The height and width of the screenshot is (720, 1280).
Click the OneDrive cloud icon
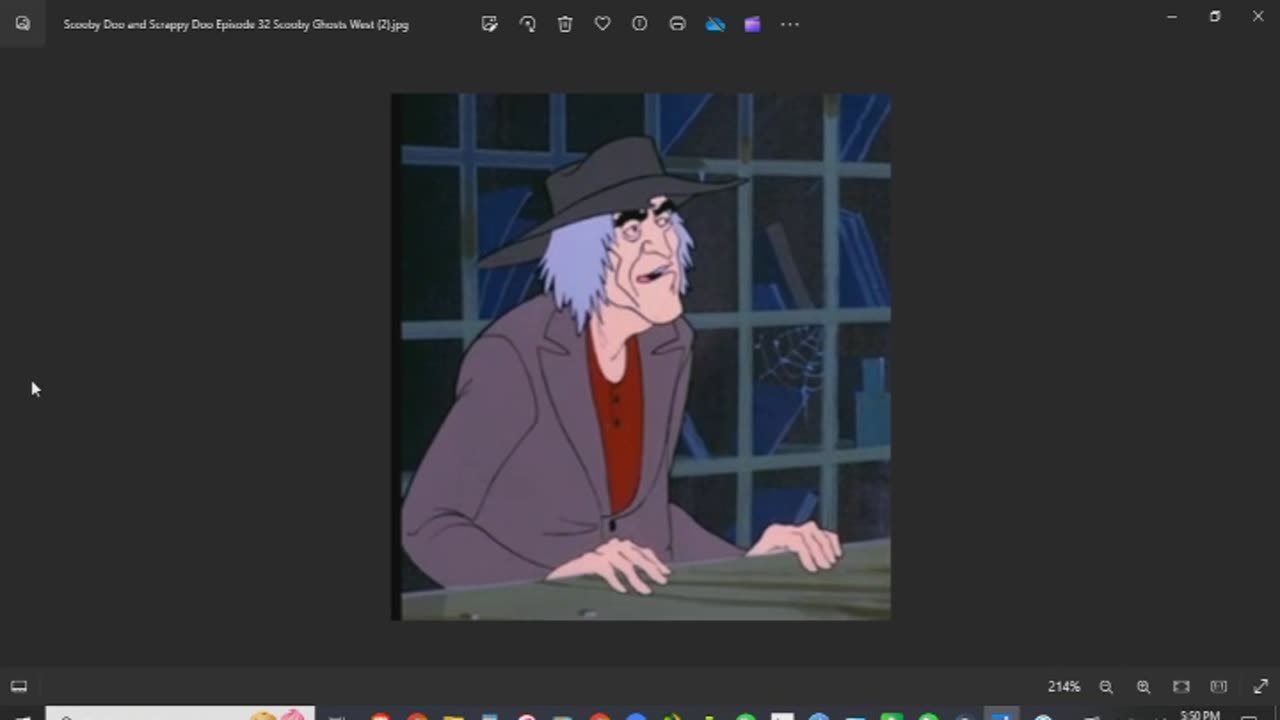point(715,24)
